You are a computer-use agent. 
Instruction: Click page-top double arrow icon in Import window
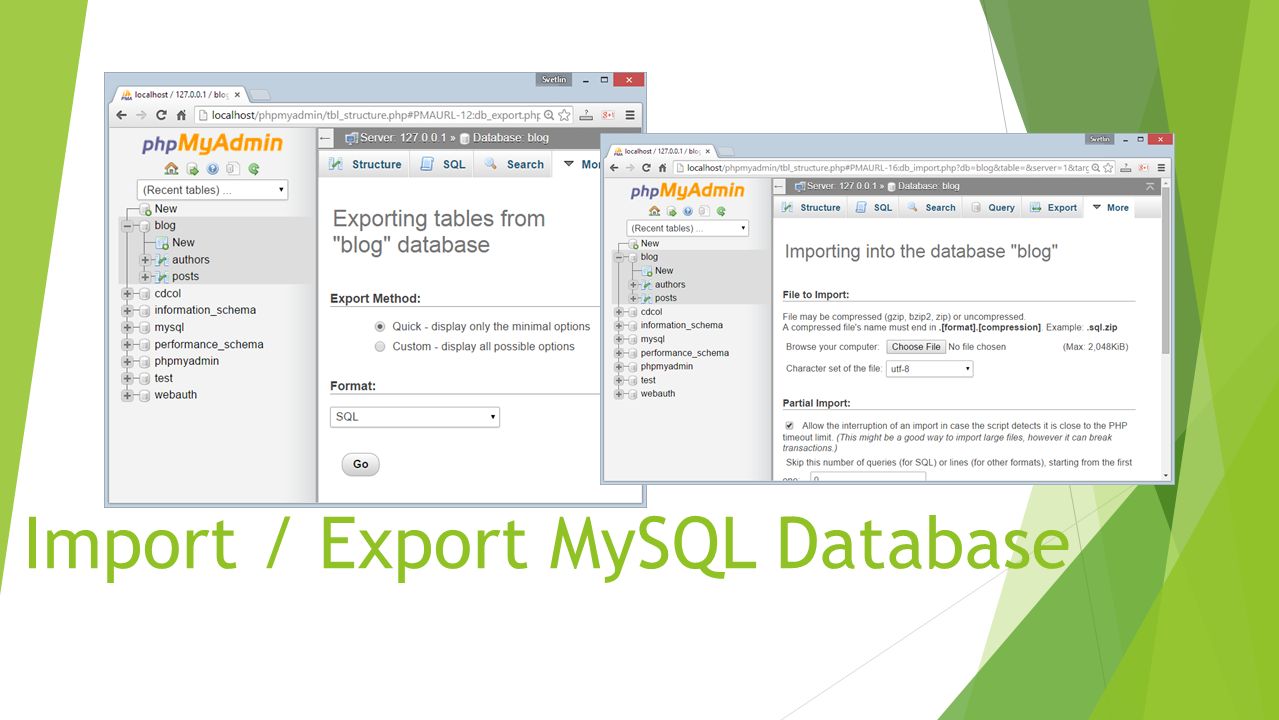point(1150,186)
